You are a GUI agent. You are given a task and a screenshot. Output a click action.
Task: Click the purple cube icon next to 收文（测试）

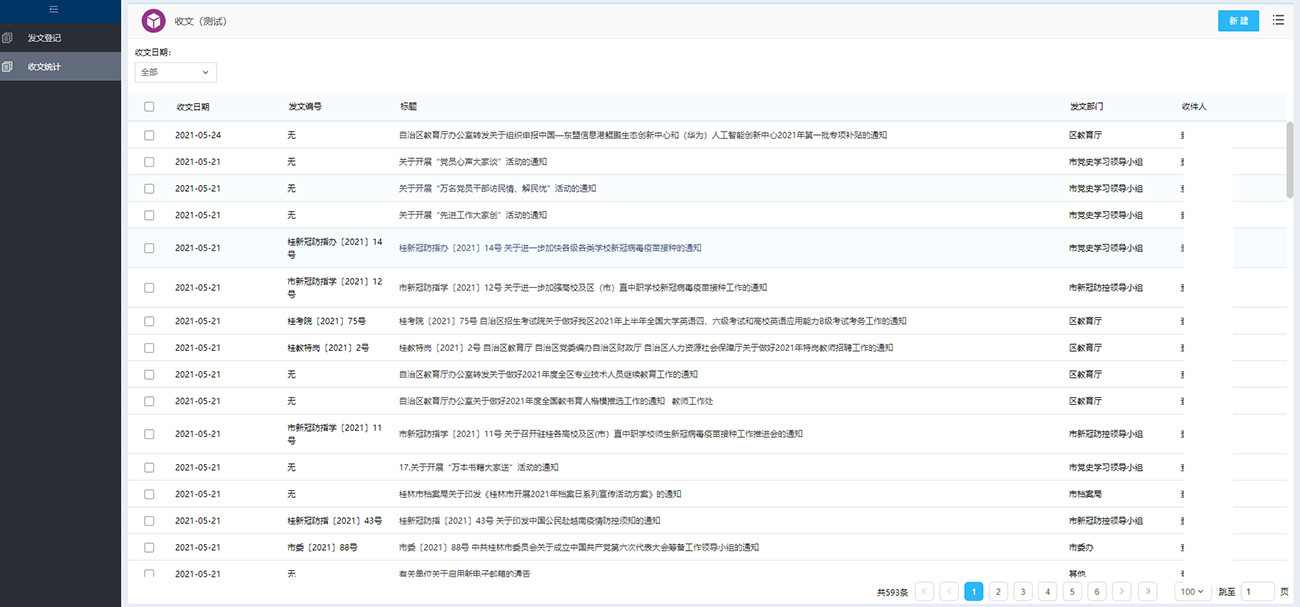153,21
